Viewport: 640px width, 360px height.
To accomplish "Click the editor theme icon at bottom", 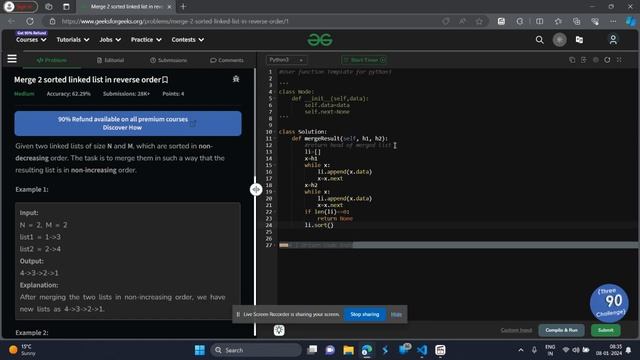I will tap(279, 330).
